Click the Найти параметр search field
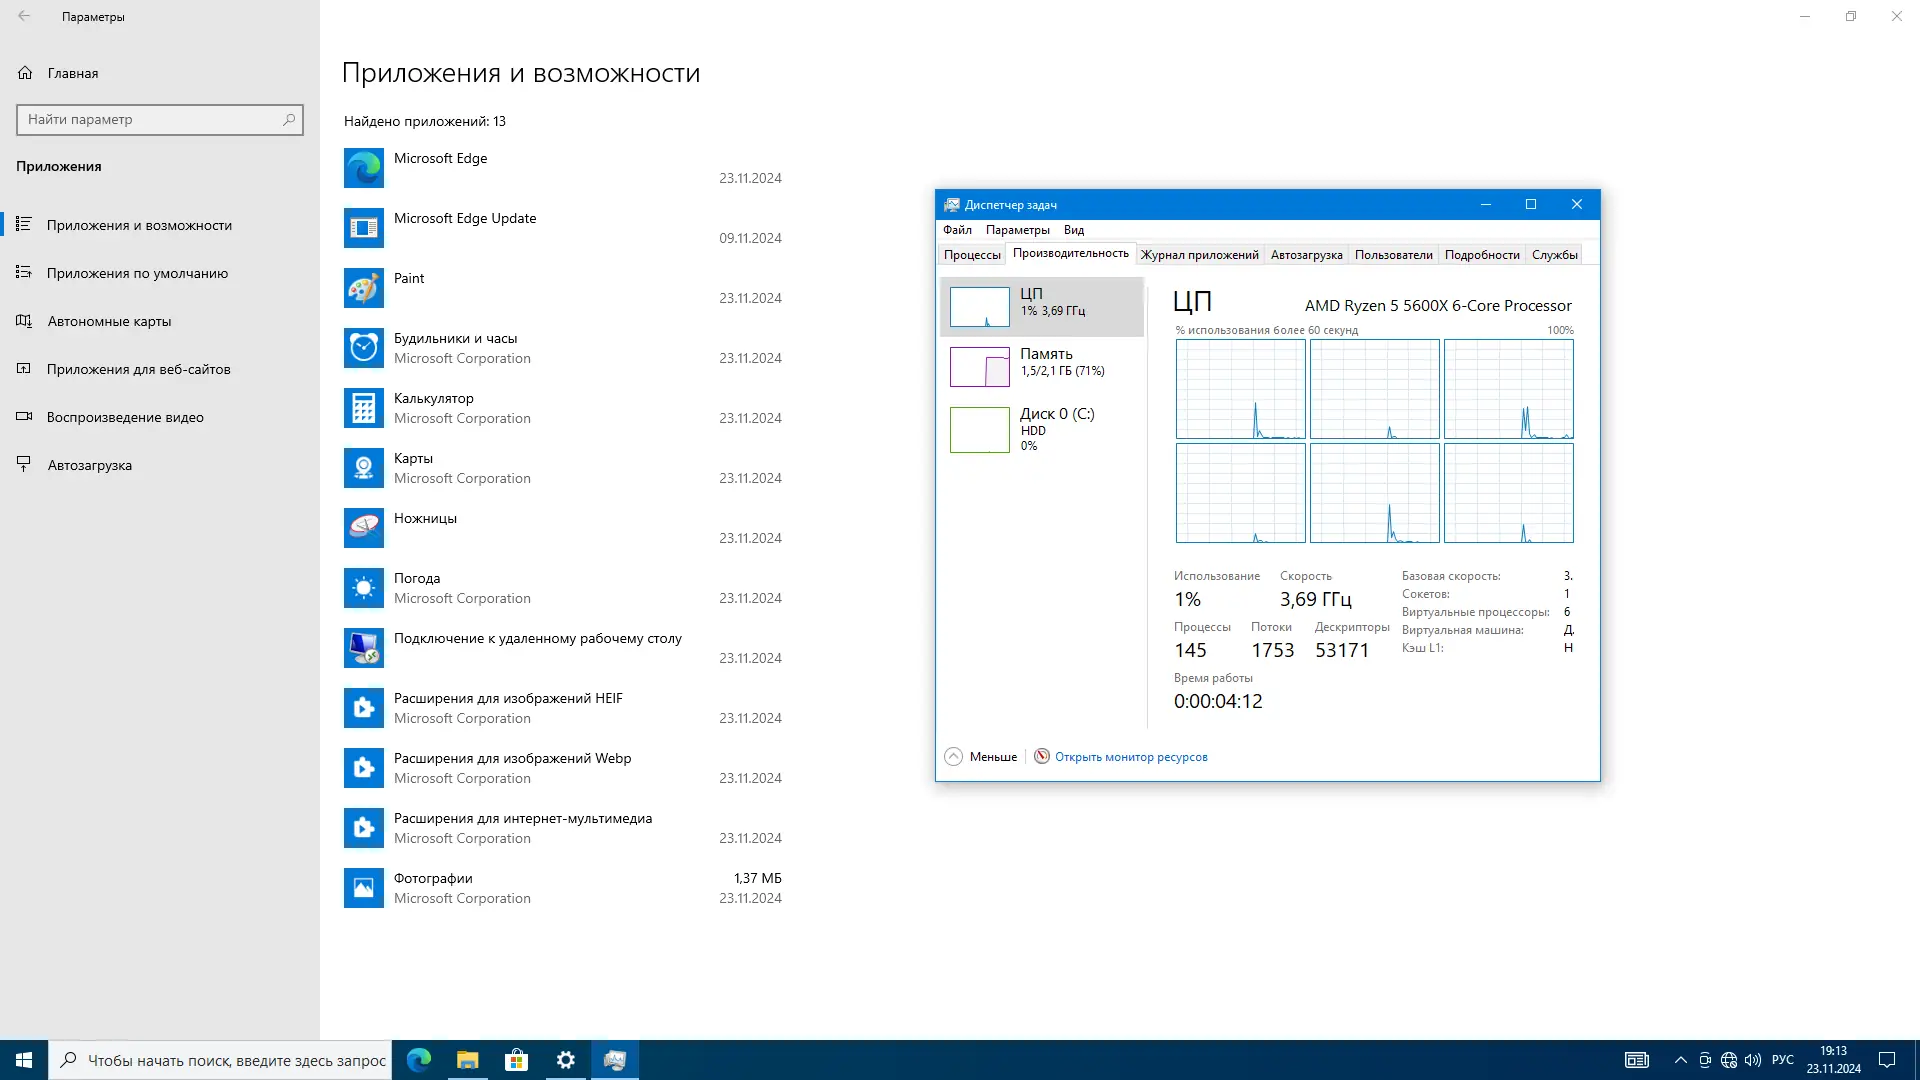The image size is (1920, 1080). (150, 119)
